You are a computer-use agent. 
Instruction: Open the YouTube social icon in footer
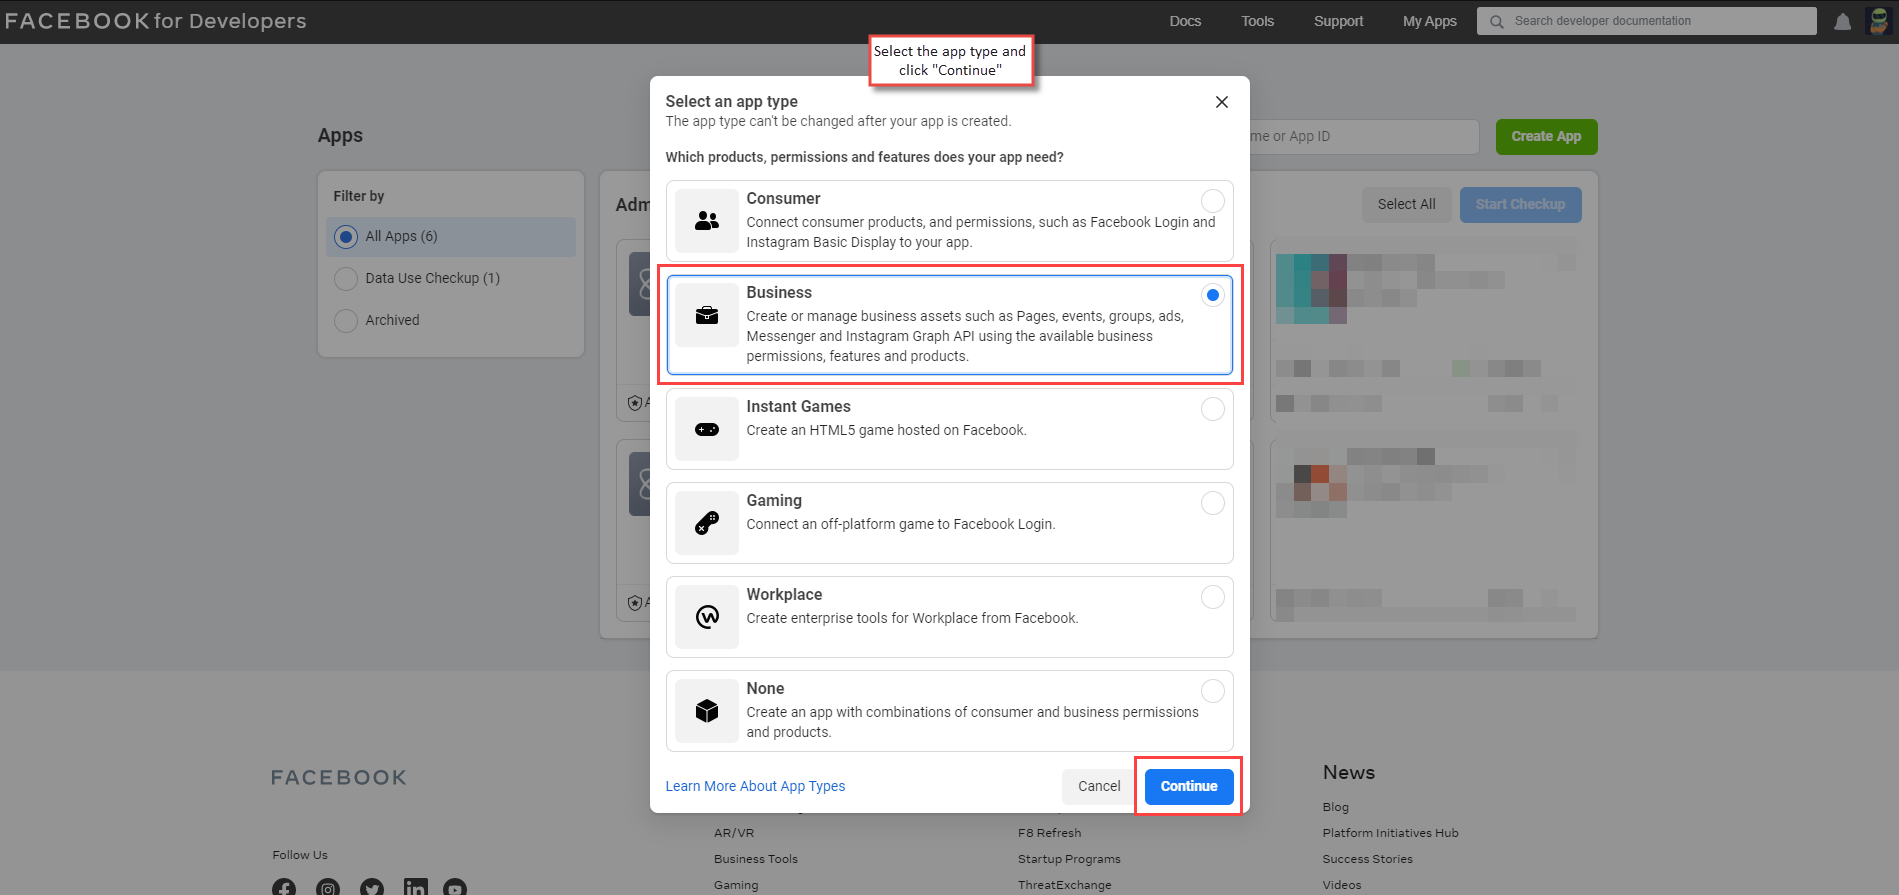[x=455, y=888]
